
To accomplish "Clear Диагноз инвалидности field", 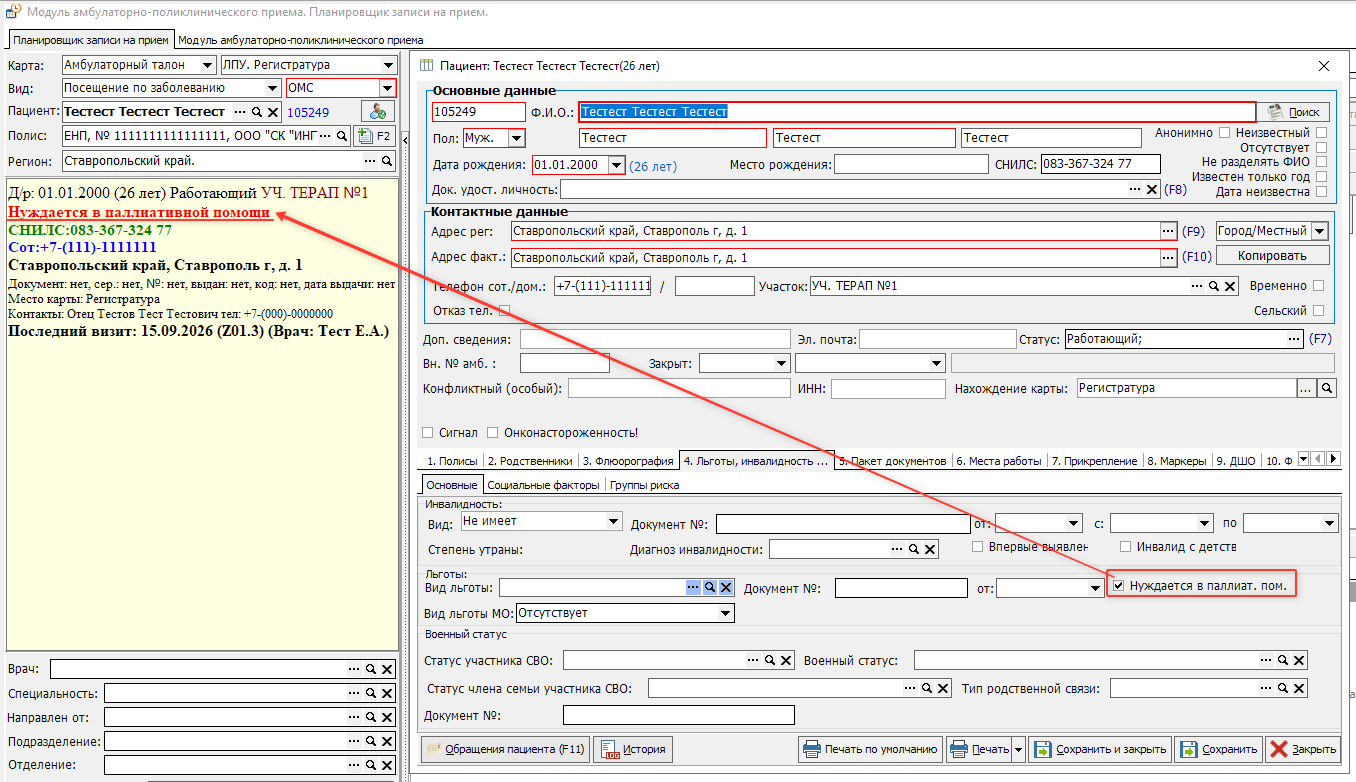I will coord(930,549).
